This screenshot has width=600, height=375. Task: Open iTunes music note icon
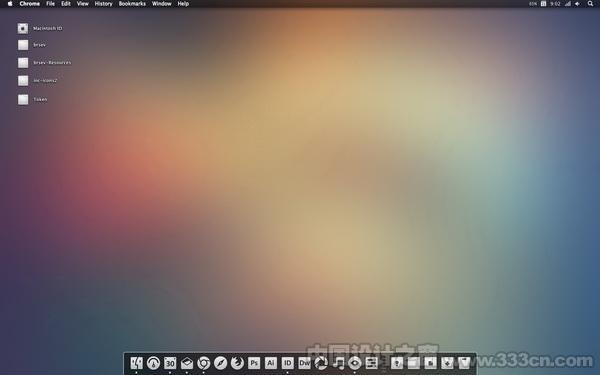338,363
